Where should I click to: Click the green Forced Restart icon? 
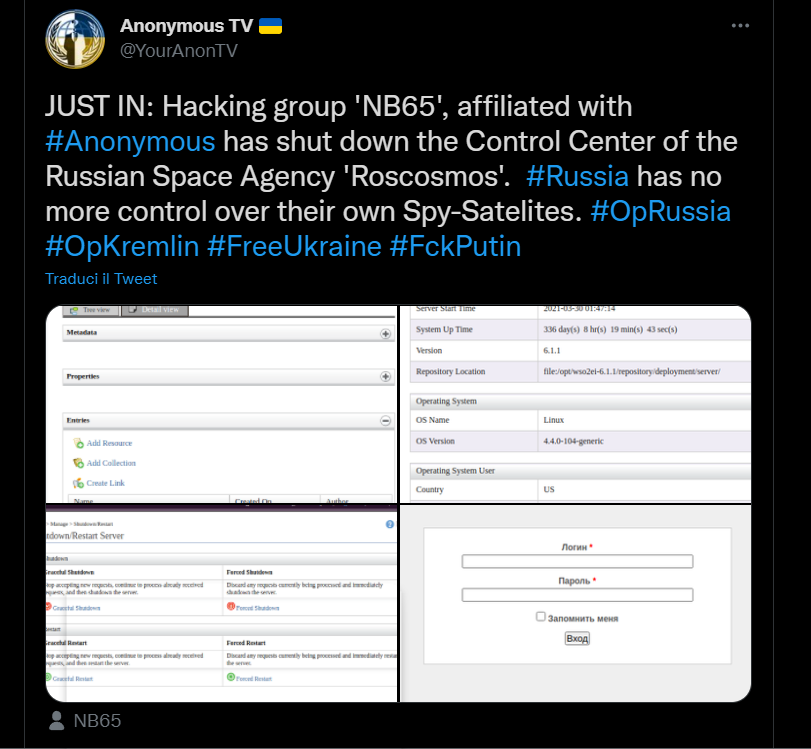coord(231,677)
